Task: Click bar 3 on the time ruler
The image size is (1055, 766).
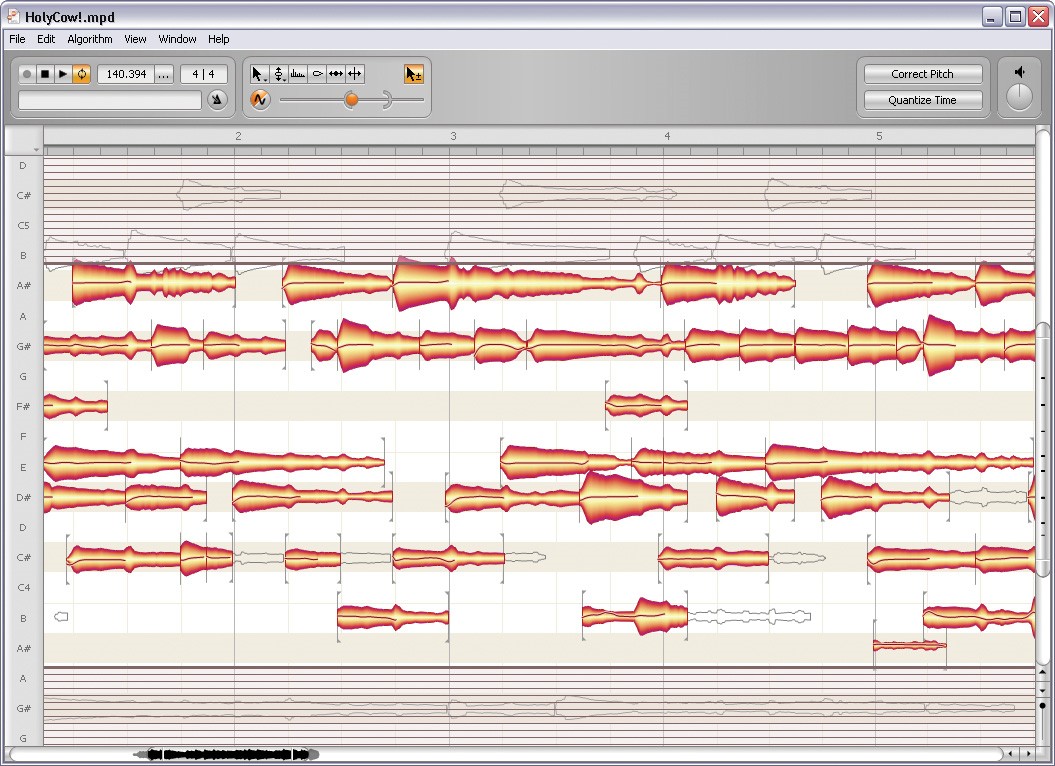Action: pyautogui.click(x=453, y=136)
